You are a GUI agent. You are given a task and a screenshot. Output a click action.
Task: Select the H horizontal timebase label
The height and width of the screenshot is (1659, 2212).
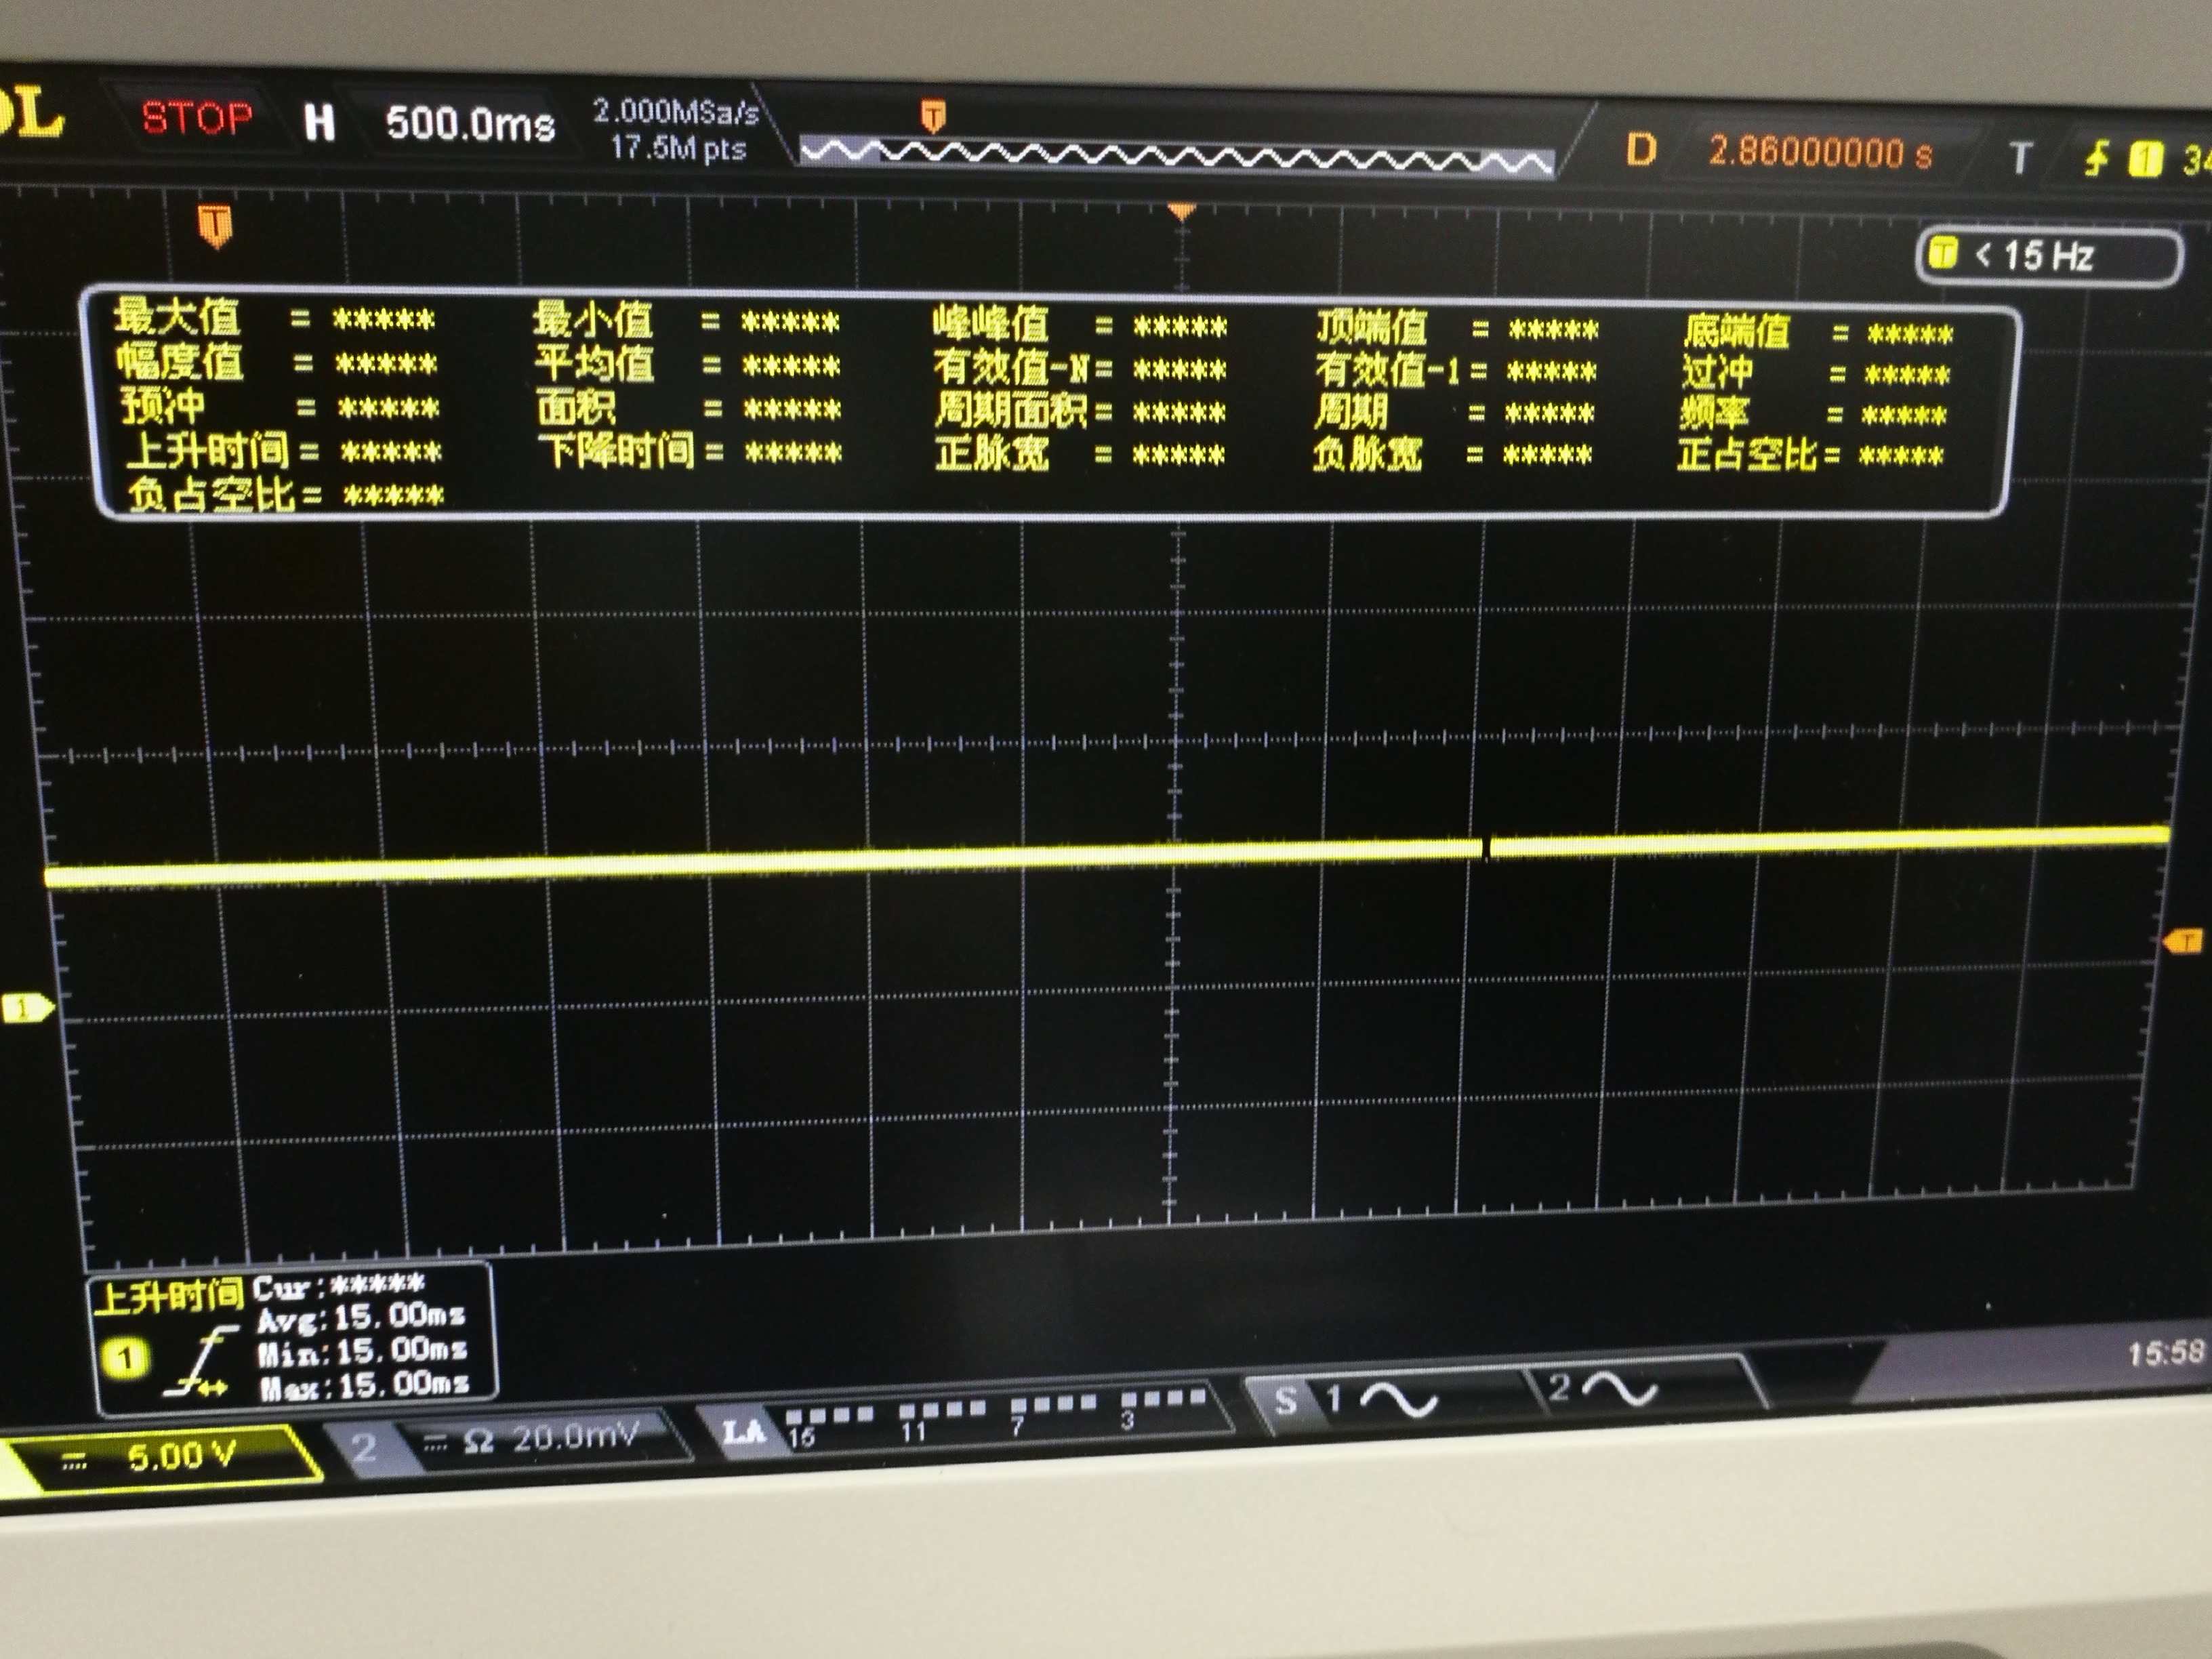pyautogui.click(x=319, y=123)
